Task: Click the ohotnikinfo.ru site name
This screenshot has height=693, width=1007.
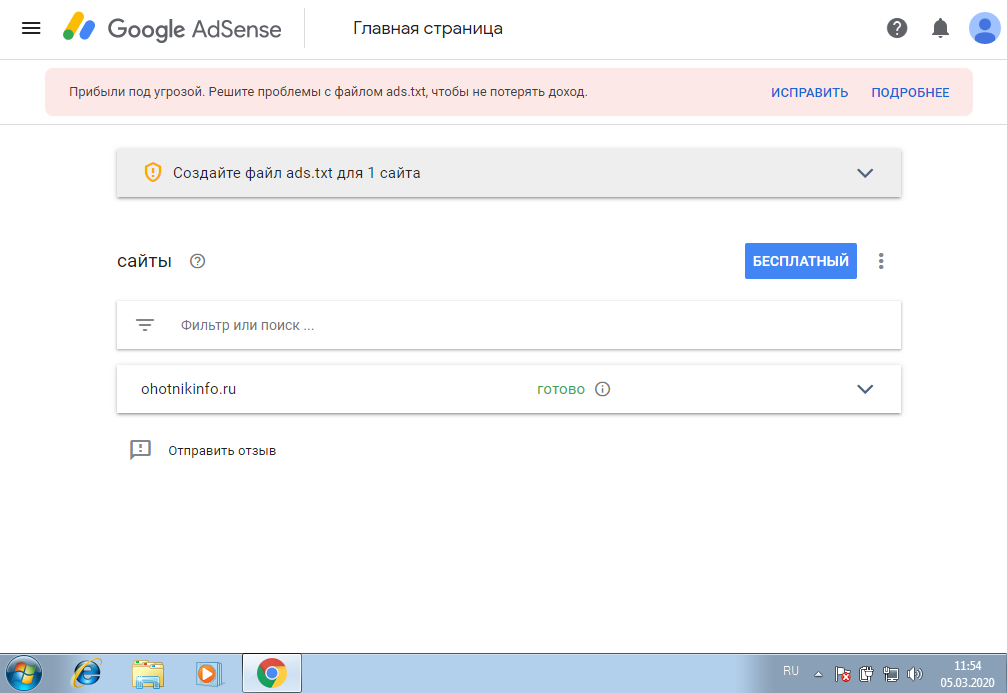Action: 188,389
